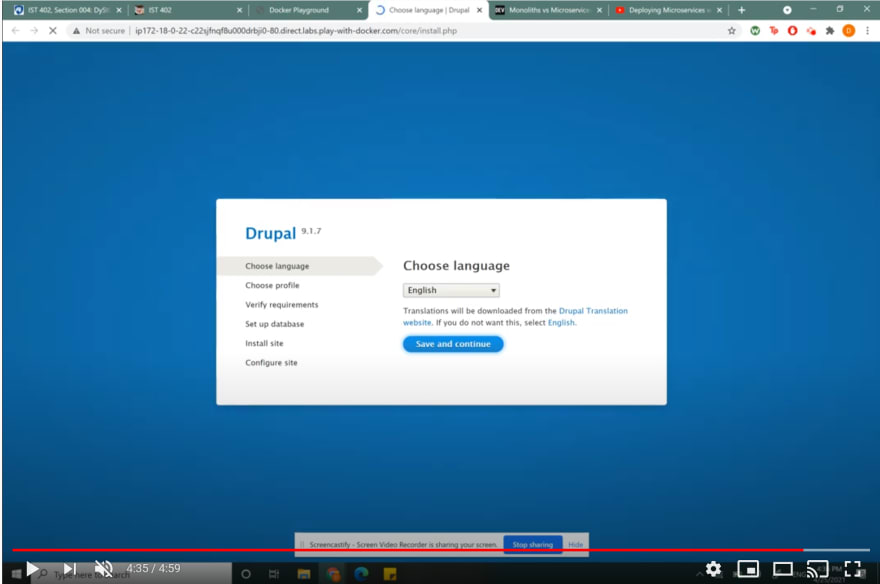Viewport: 880px width, 584px height.
Task: Open Microsoft Edge from the taskbar
Action: point(361,574)
